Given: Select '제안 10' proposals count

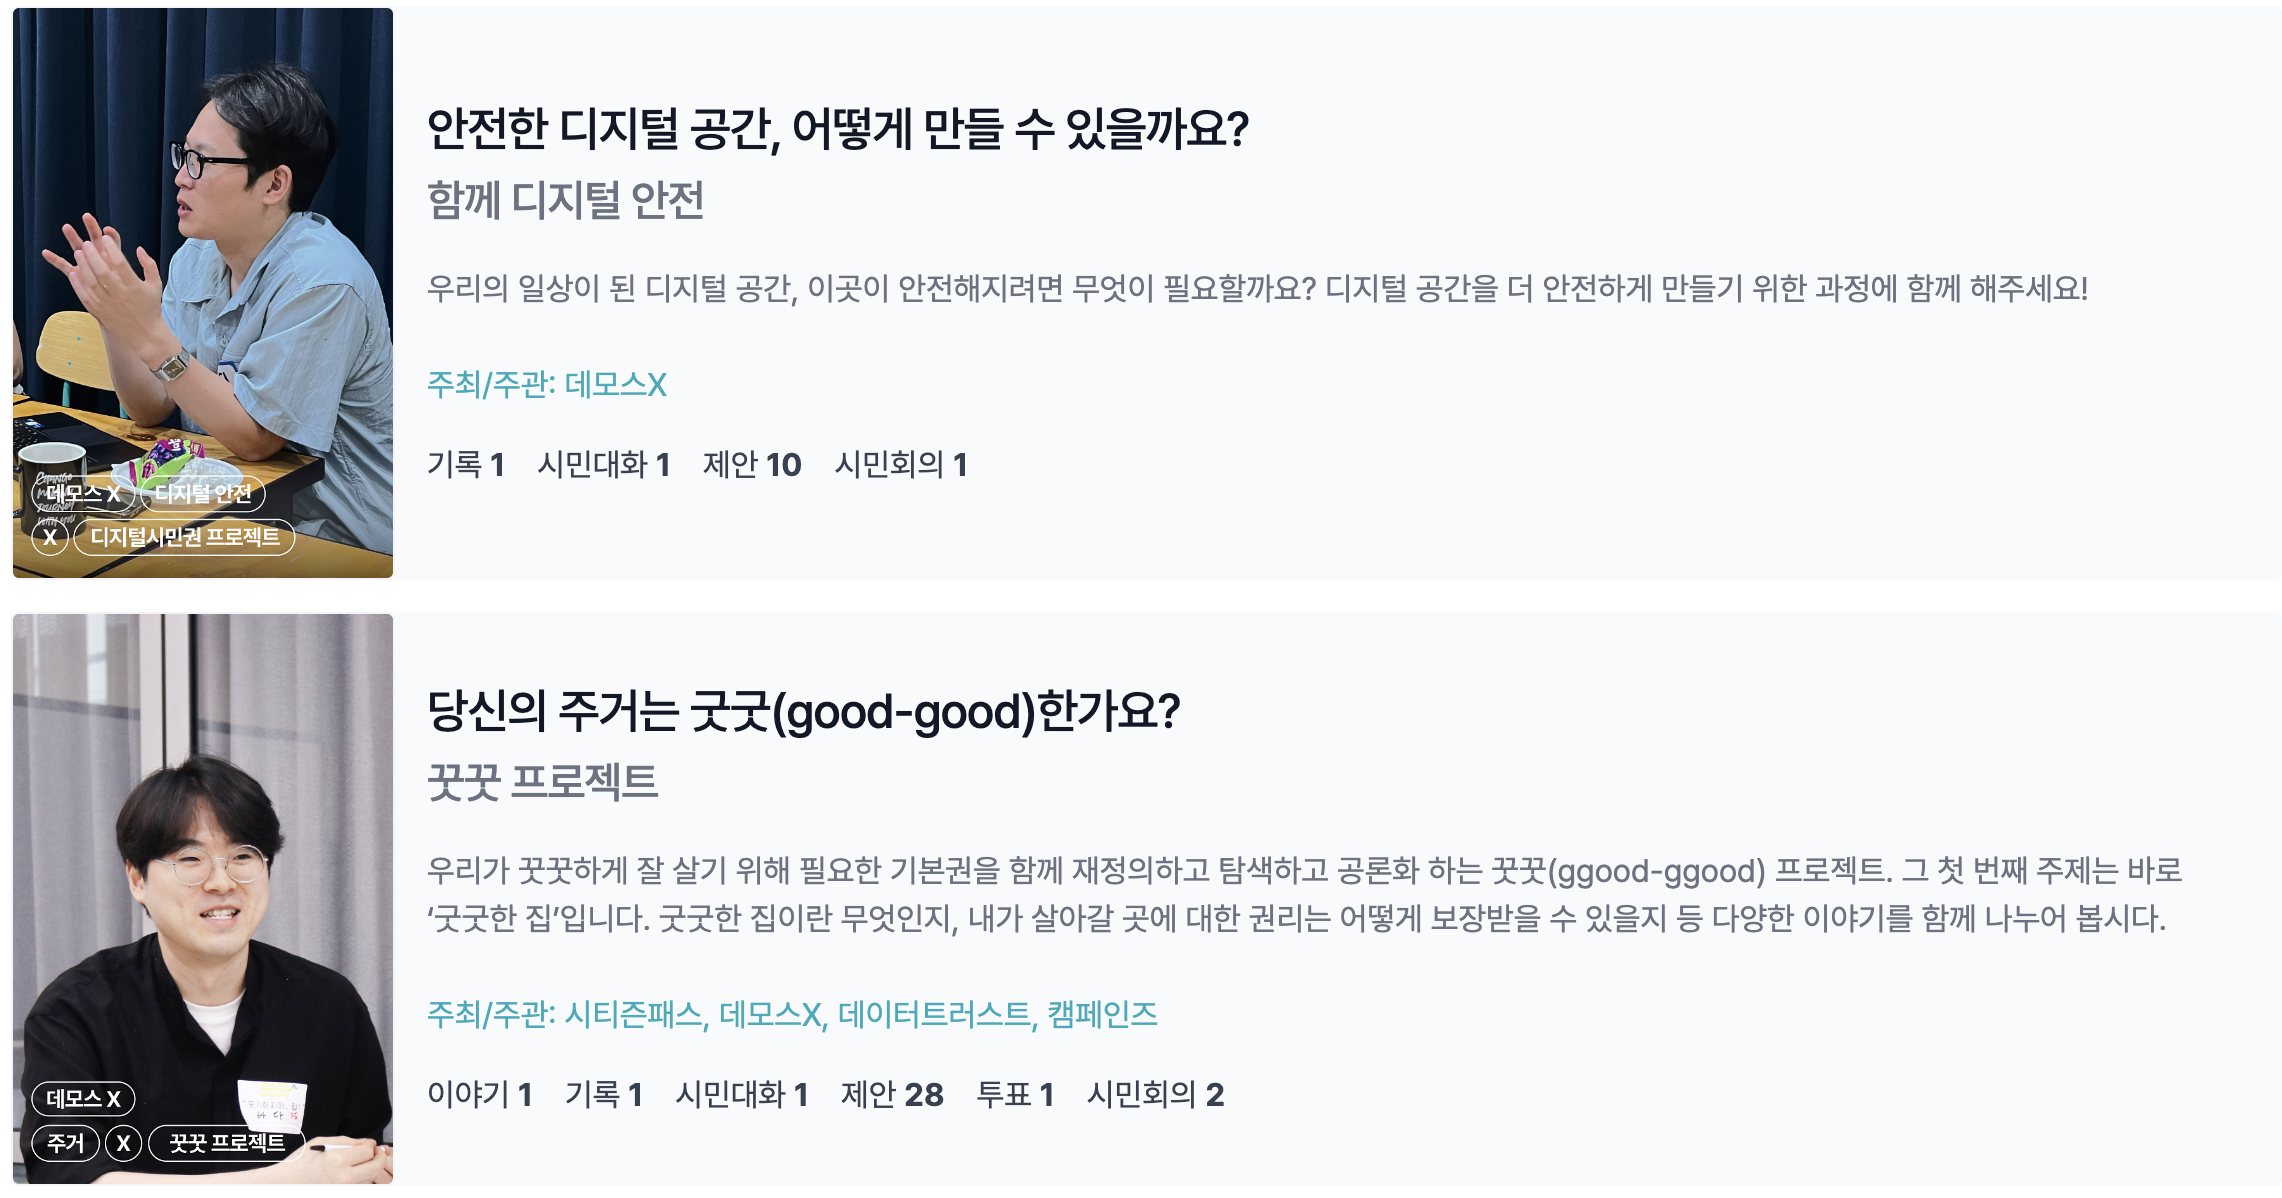Looking at the screenshot, I should point(752,465).
